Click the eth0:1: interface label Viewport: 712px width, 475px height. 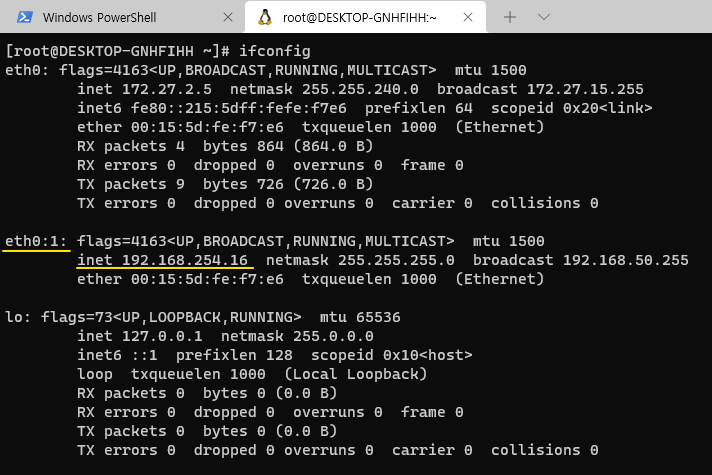click(x=36, y=241)
